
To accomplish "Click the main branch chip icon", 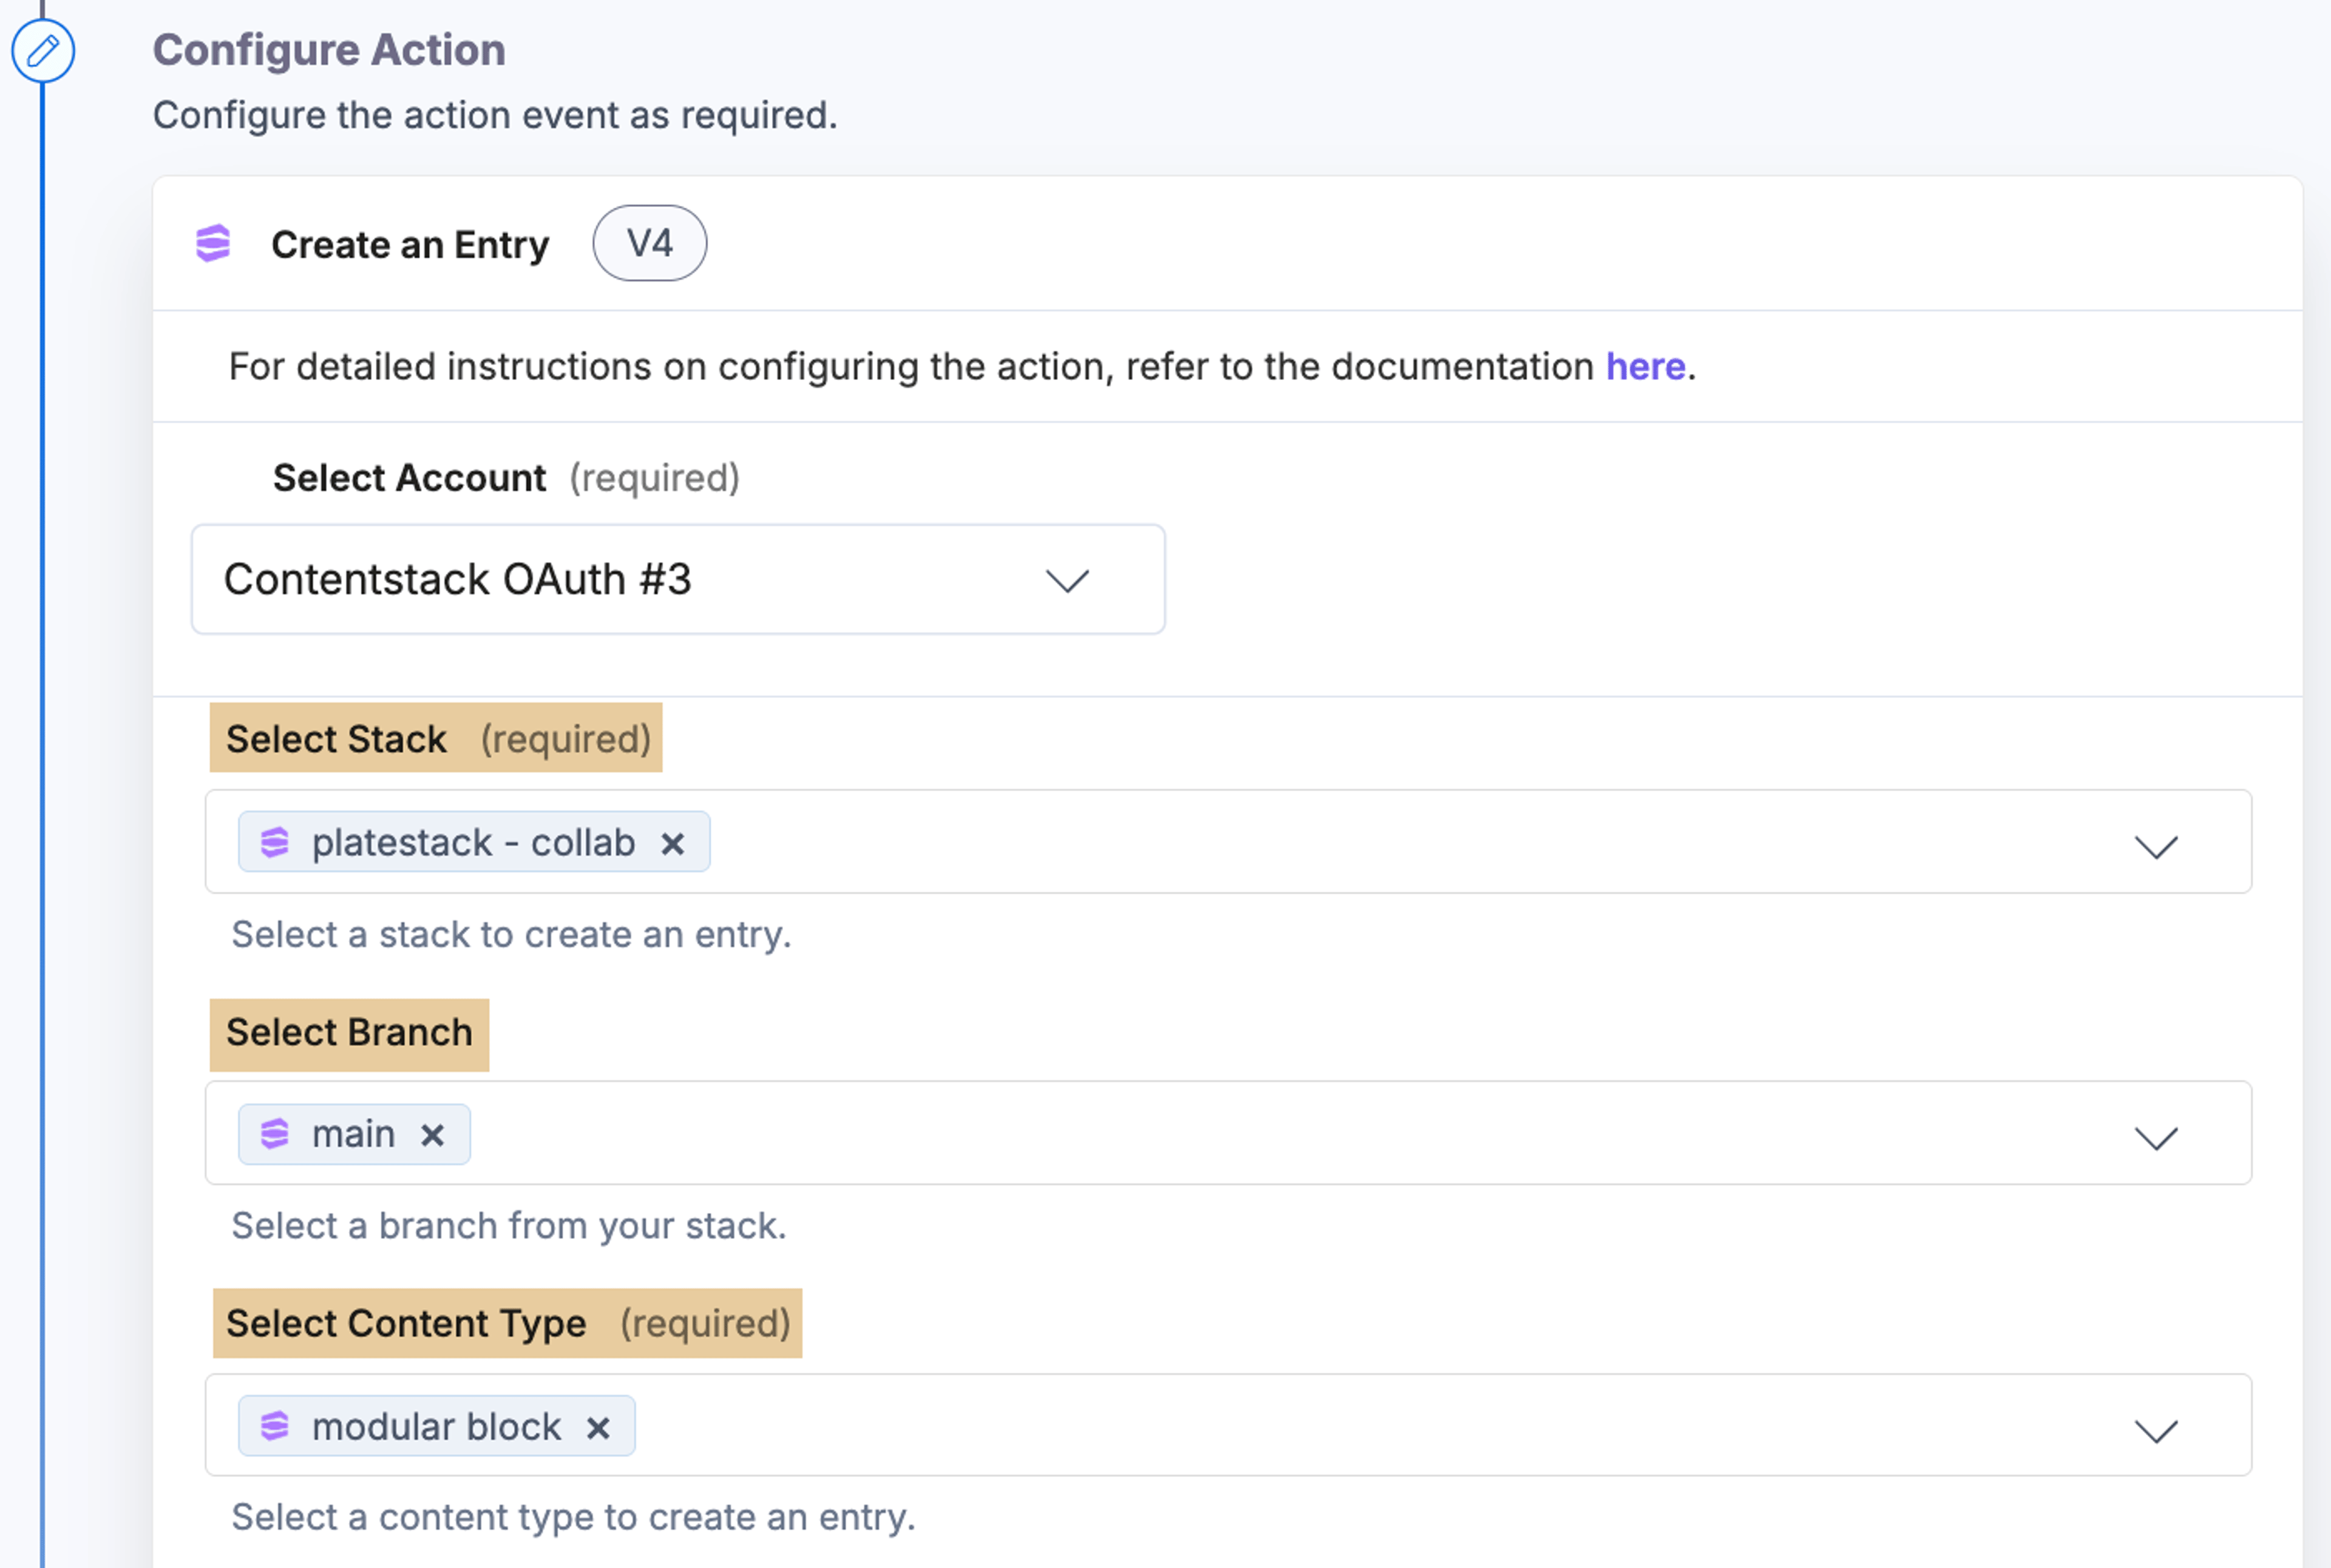I will [275, 1134].
